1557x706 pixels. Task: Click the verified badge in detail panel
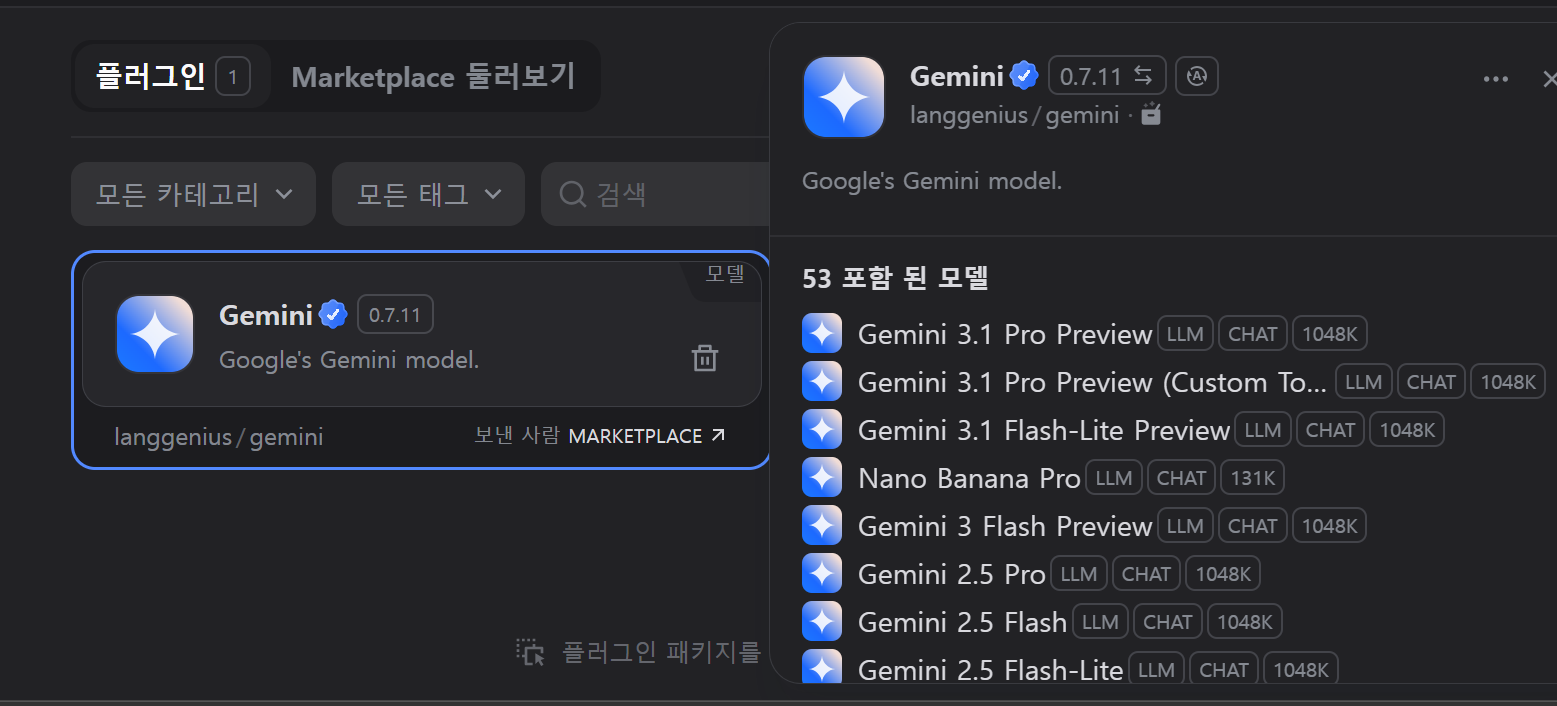coord(1023,76)
